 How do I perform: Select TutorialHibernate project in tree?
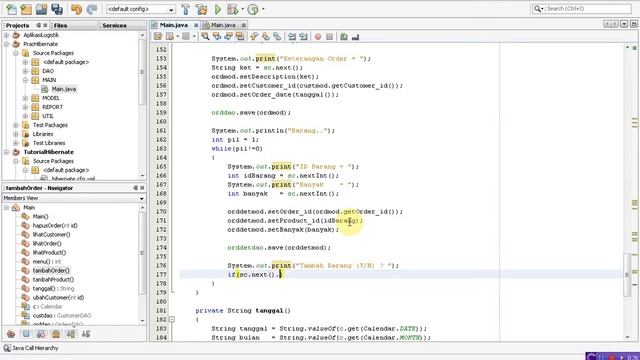[49, 152]
